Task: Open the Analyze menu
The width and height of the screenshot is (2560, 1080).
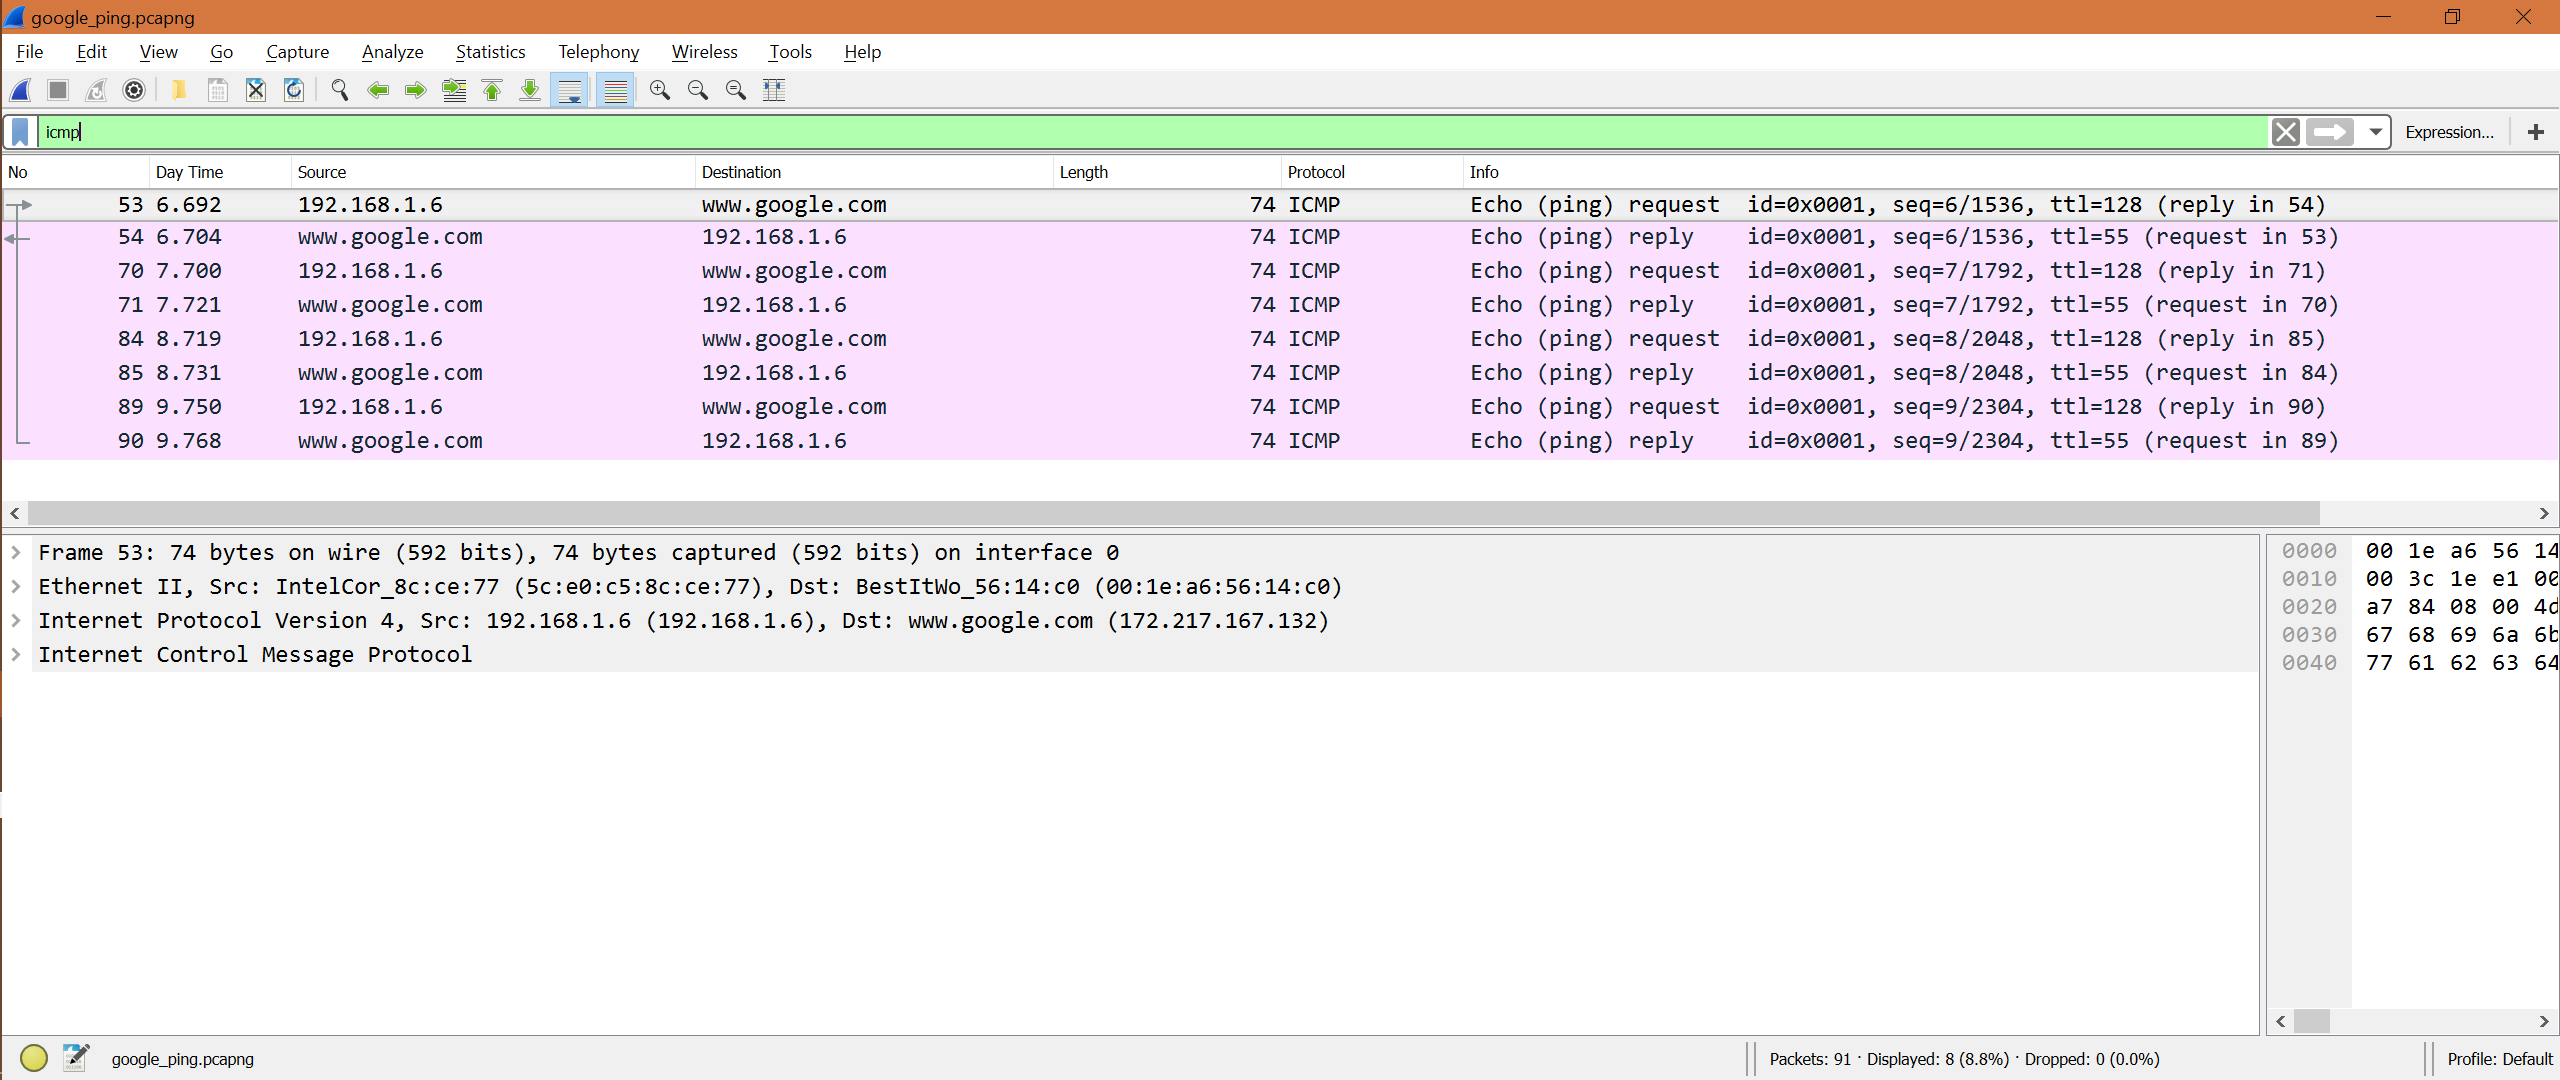Action: (x=390, y=51)
